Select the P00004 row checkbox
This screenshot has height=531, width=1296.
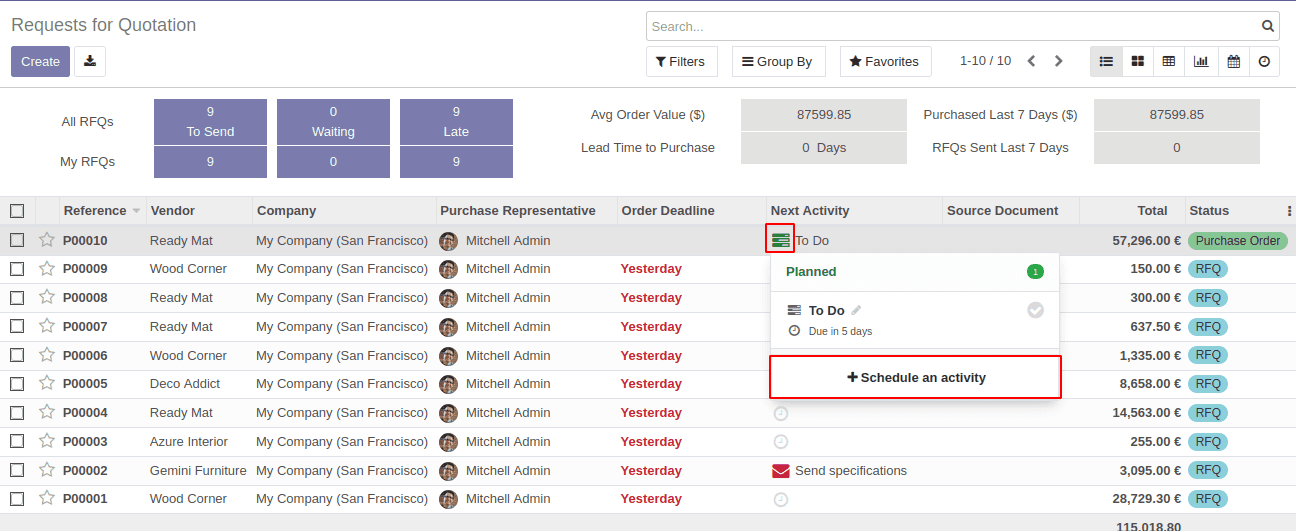click(17, 412)
